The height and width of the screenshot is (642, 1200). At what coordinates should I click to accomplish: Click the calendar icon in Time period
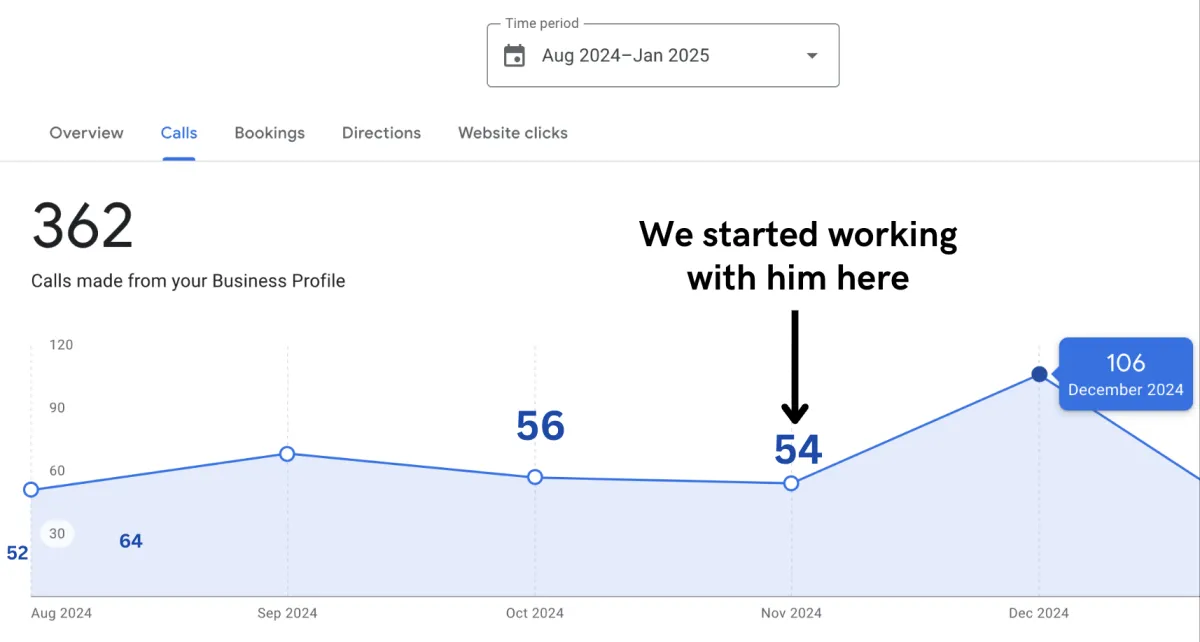point(514,56)
